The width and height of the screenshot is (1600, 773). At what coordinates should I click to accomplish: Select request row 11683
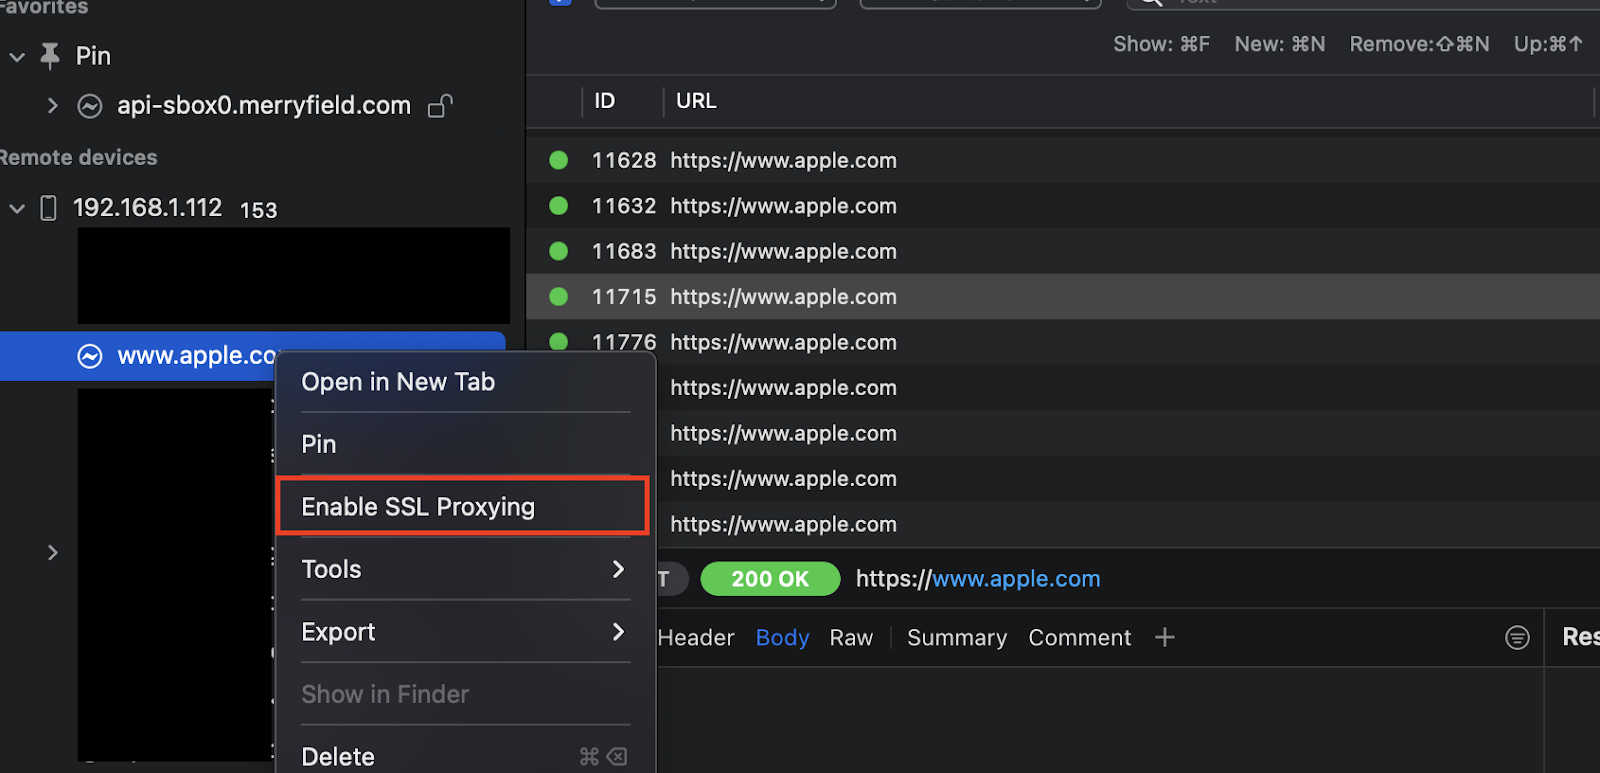pyautogui.click(x=1063, y=251)
